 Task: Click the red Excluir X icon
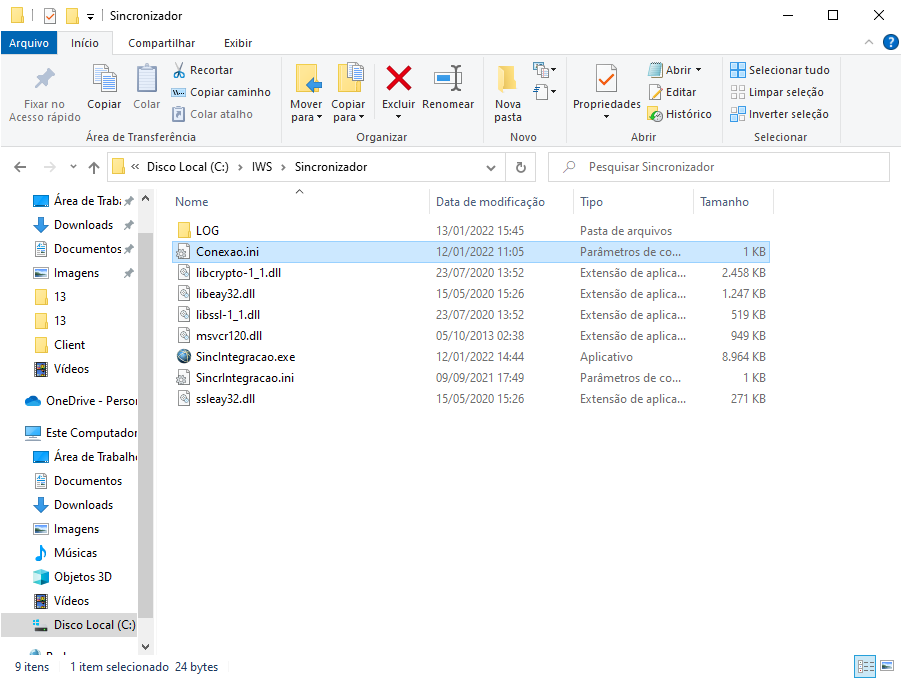[398, 78]
